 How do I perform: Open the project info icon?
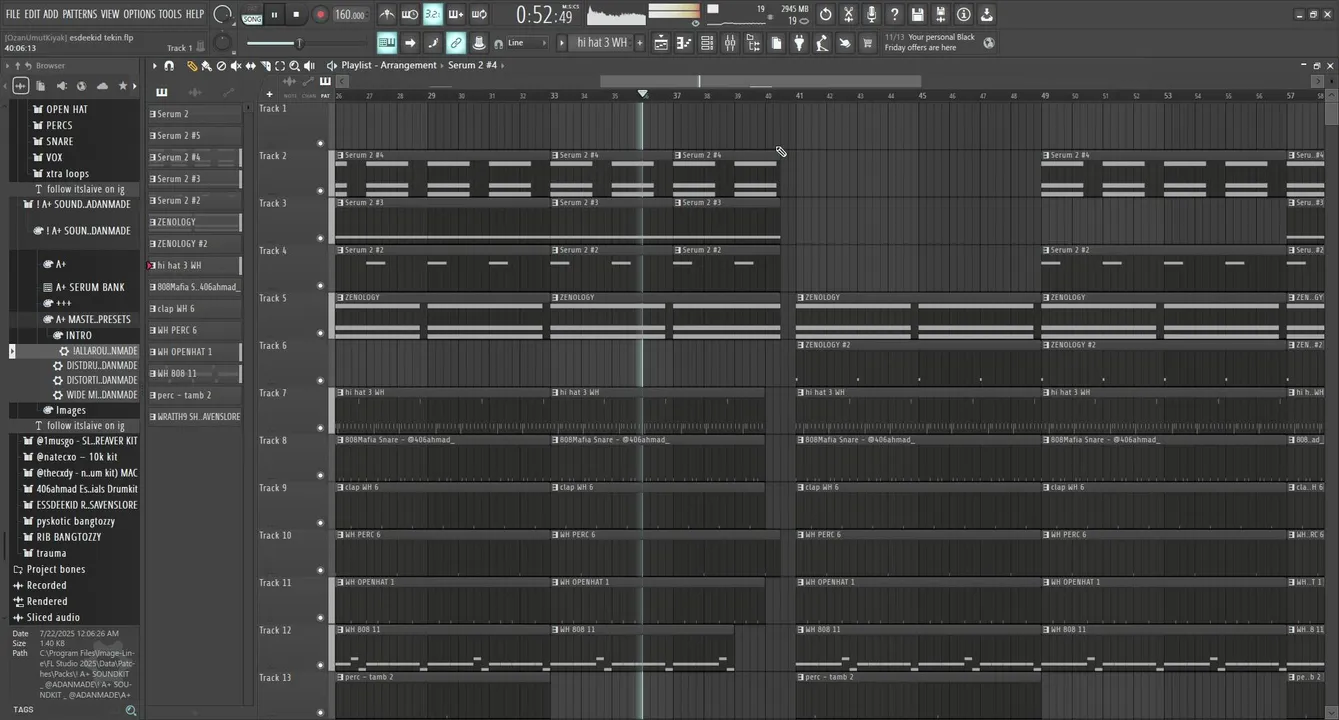[963, 14]
